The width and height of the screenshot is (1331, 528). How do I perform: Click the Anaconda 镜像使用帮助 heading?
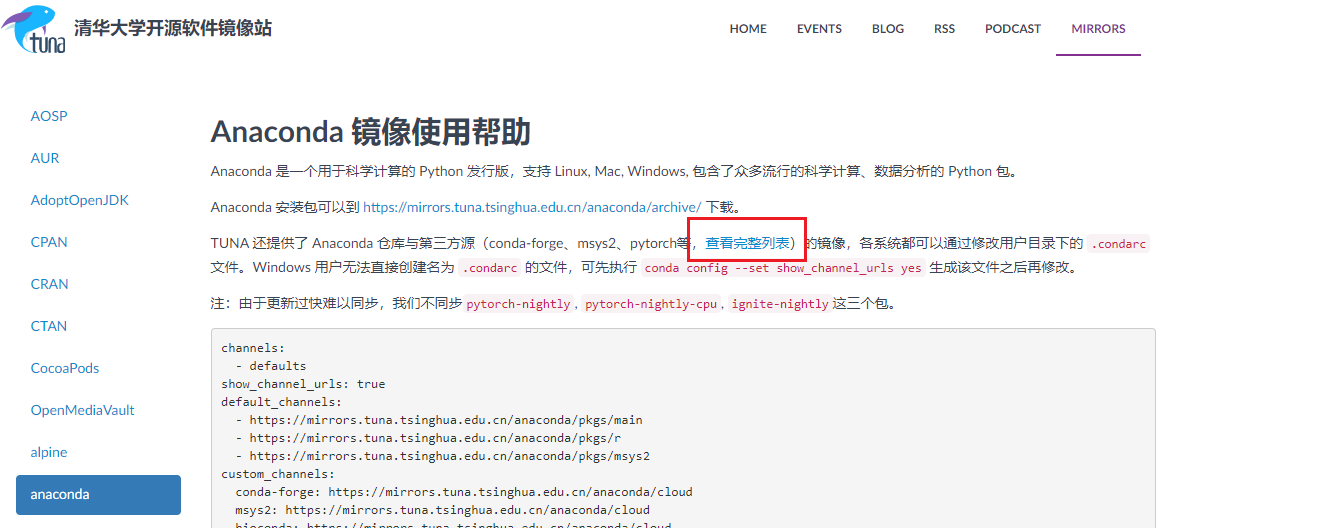click(370, 132)
